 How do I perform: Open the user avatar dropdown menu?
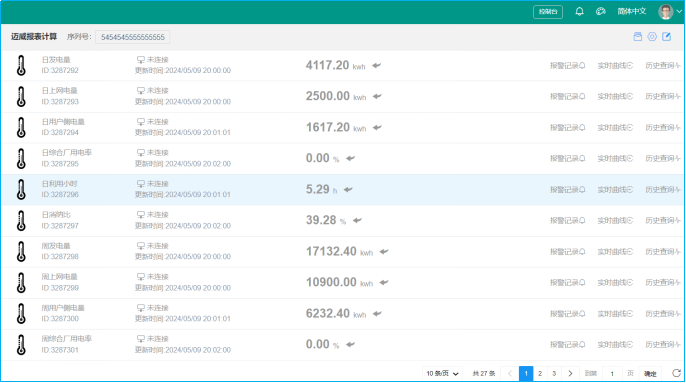(x=670, y=12)
